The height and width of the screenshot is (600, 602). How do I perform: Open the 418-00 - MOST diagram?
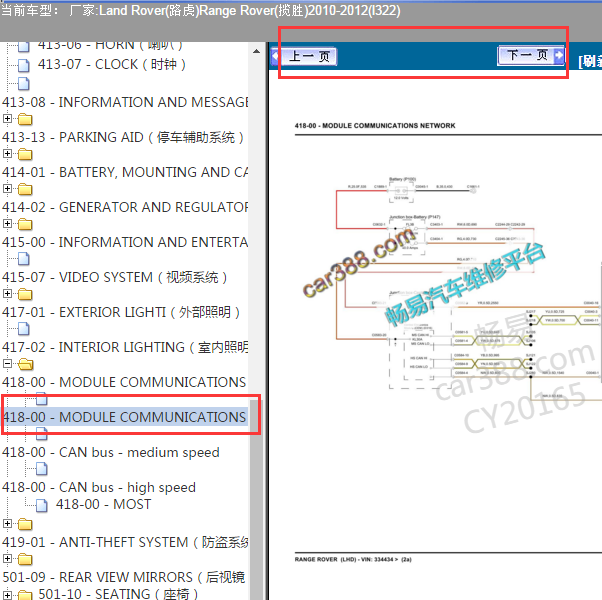pos(104,504)
